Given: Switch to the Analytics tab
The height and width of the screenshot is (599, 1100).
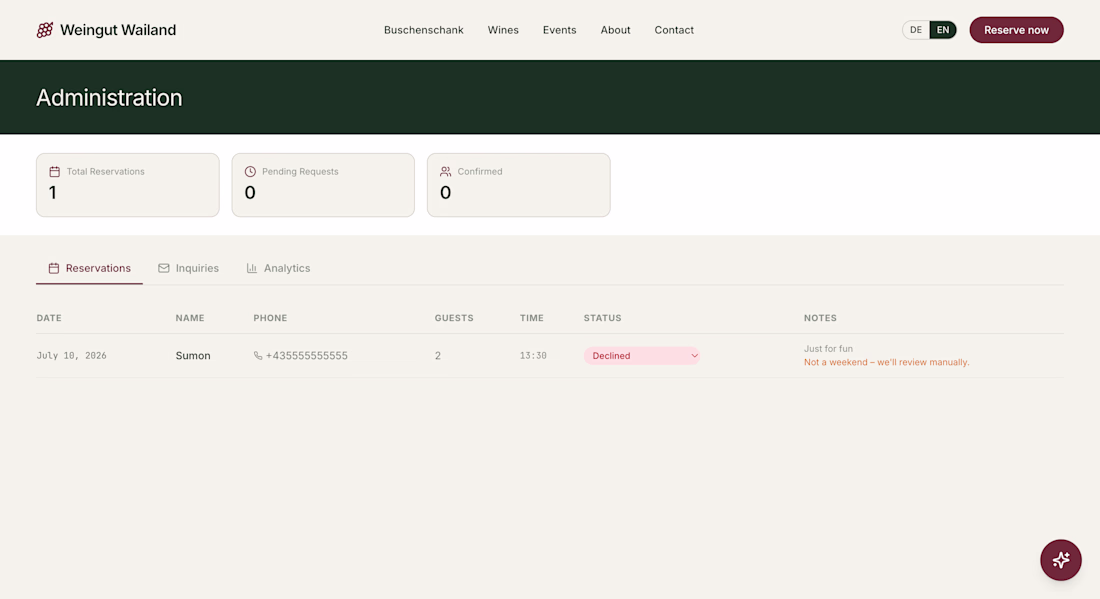Looking at the screenshot, I should tap(279, 268).
